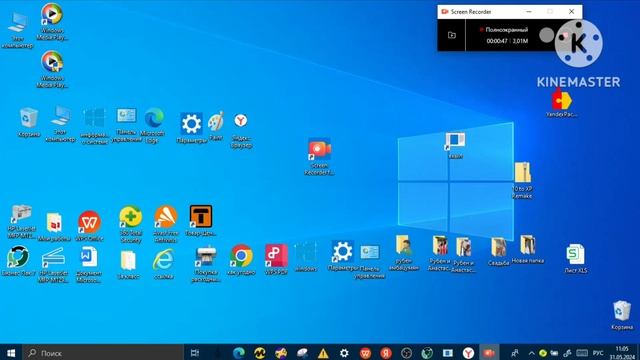640x360 pixels.
Task: Select the Покупка расходни printer-icon shortcut
Action: click(206, 264)
